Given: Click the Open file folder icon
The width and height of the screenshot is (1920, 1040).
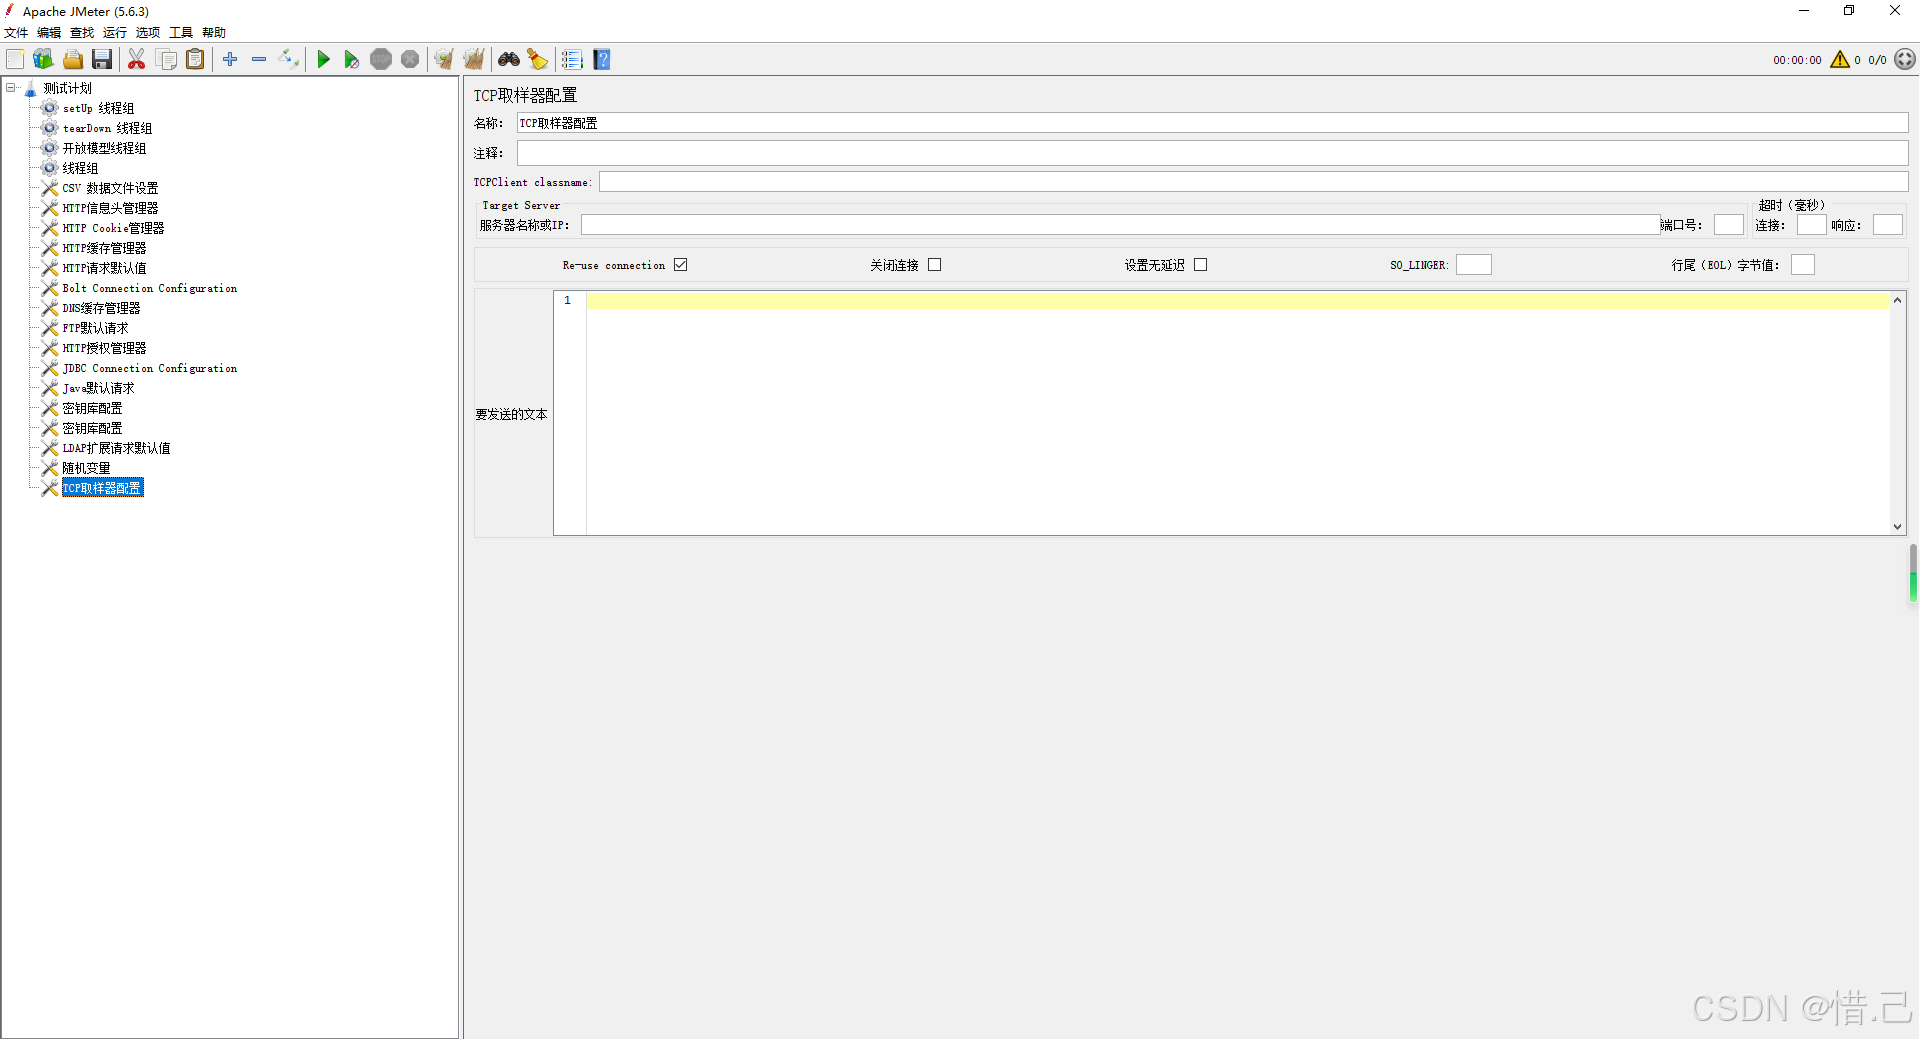Looking at the screenshot, I should click(73, 60).
